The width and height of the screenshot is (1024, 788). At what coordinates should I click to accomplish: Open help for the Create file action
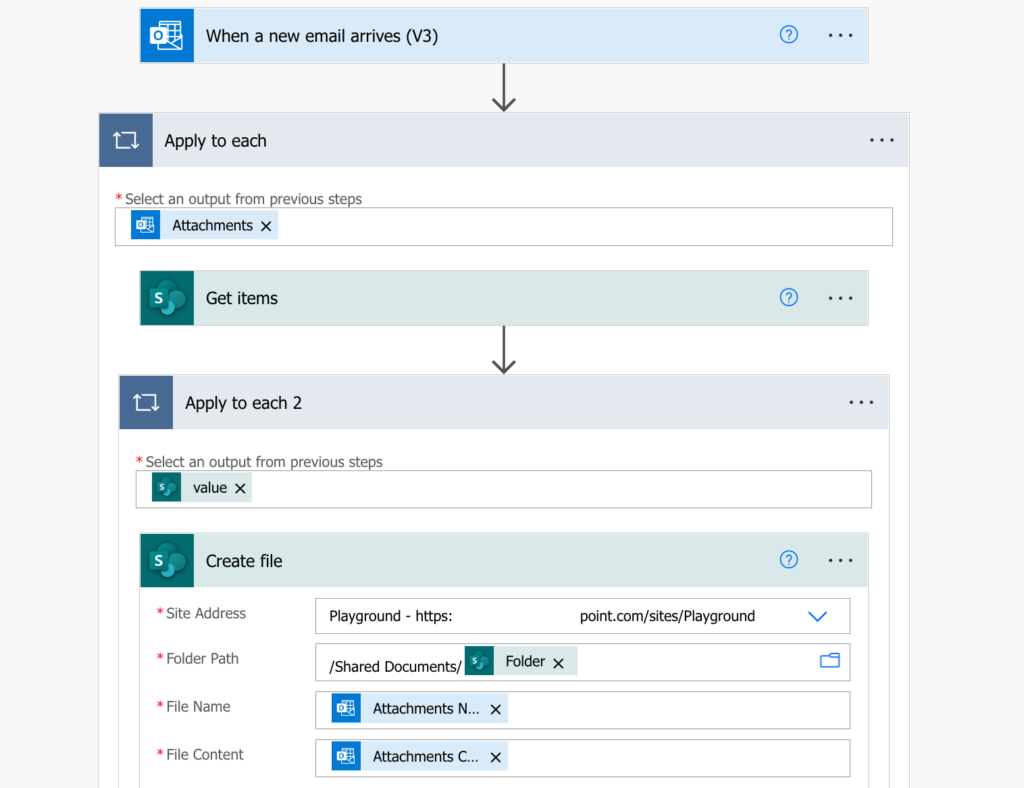[x=788, y=559]
